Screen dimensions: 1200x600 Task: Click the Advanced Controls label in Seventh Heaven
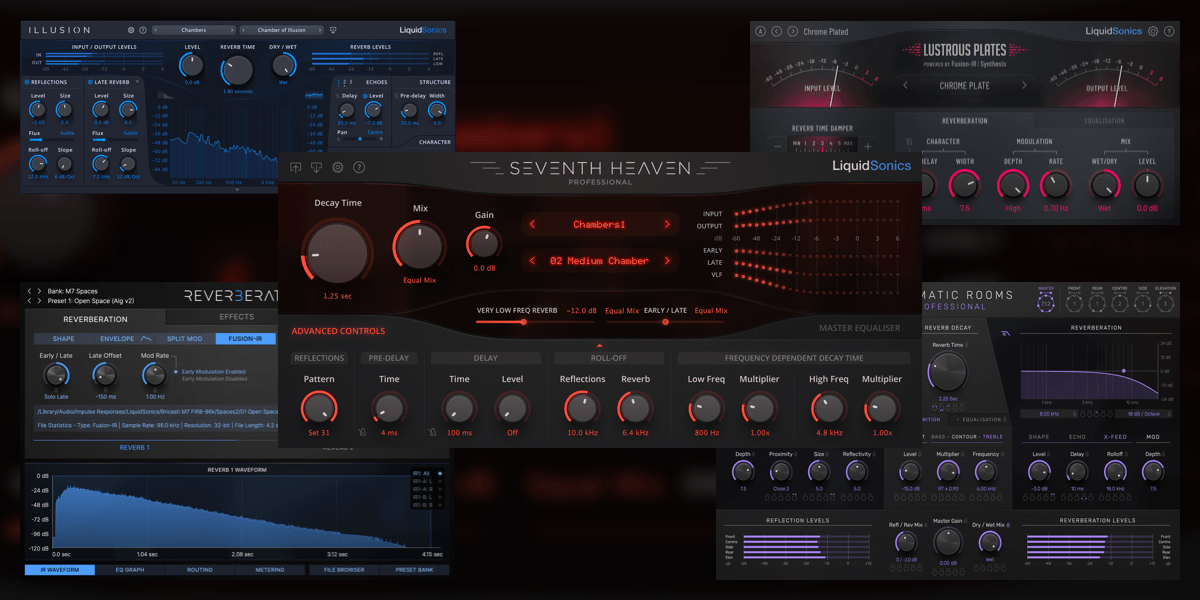pos(338,331)
